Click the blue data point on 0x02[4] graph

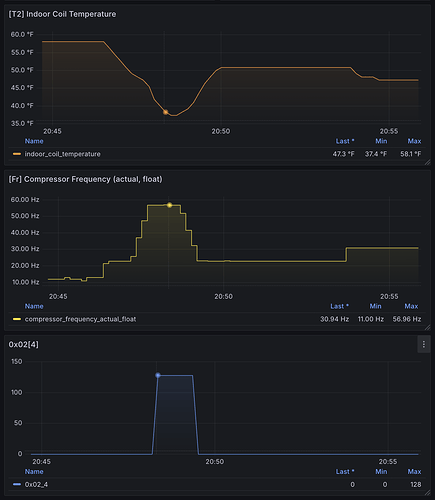point(158,375)
